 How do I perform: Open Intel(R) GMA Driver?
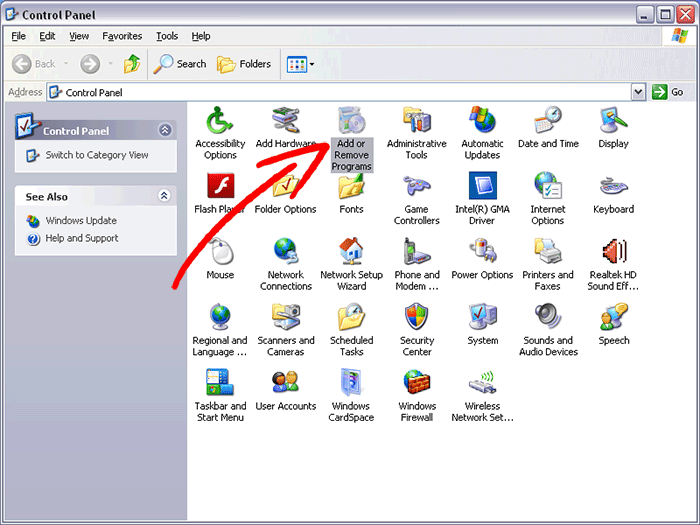pyautogui.click(x=482, y=199)
